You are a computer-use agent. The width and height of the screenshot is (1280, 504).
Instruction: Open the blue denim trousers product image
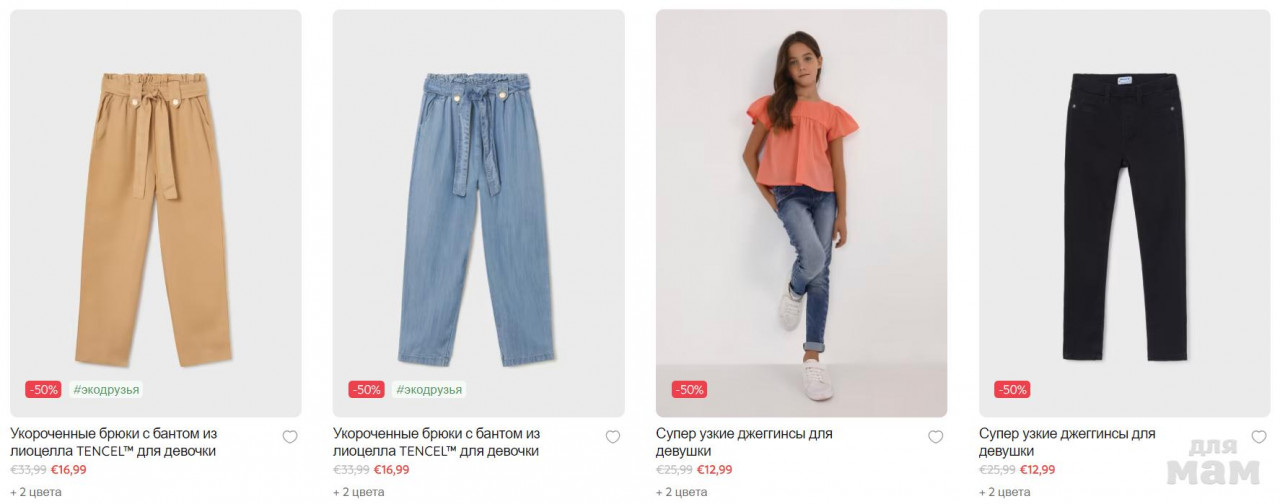[479, 213]
